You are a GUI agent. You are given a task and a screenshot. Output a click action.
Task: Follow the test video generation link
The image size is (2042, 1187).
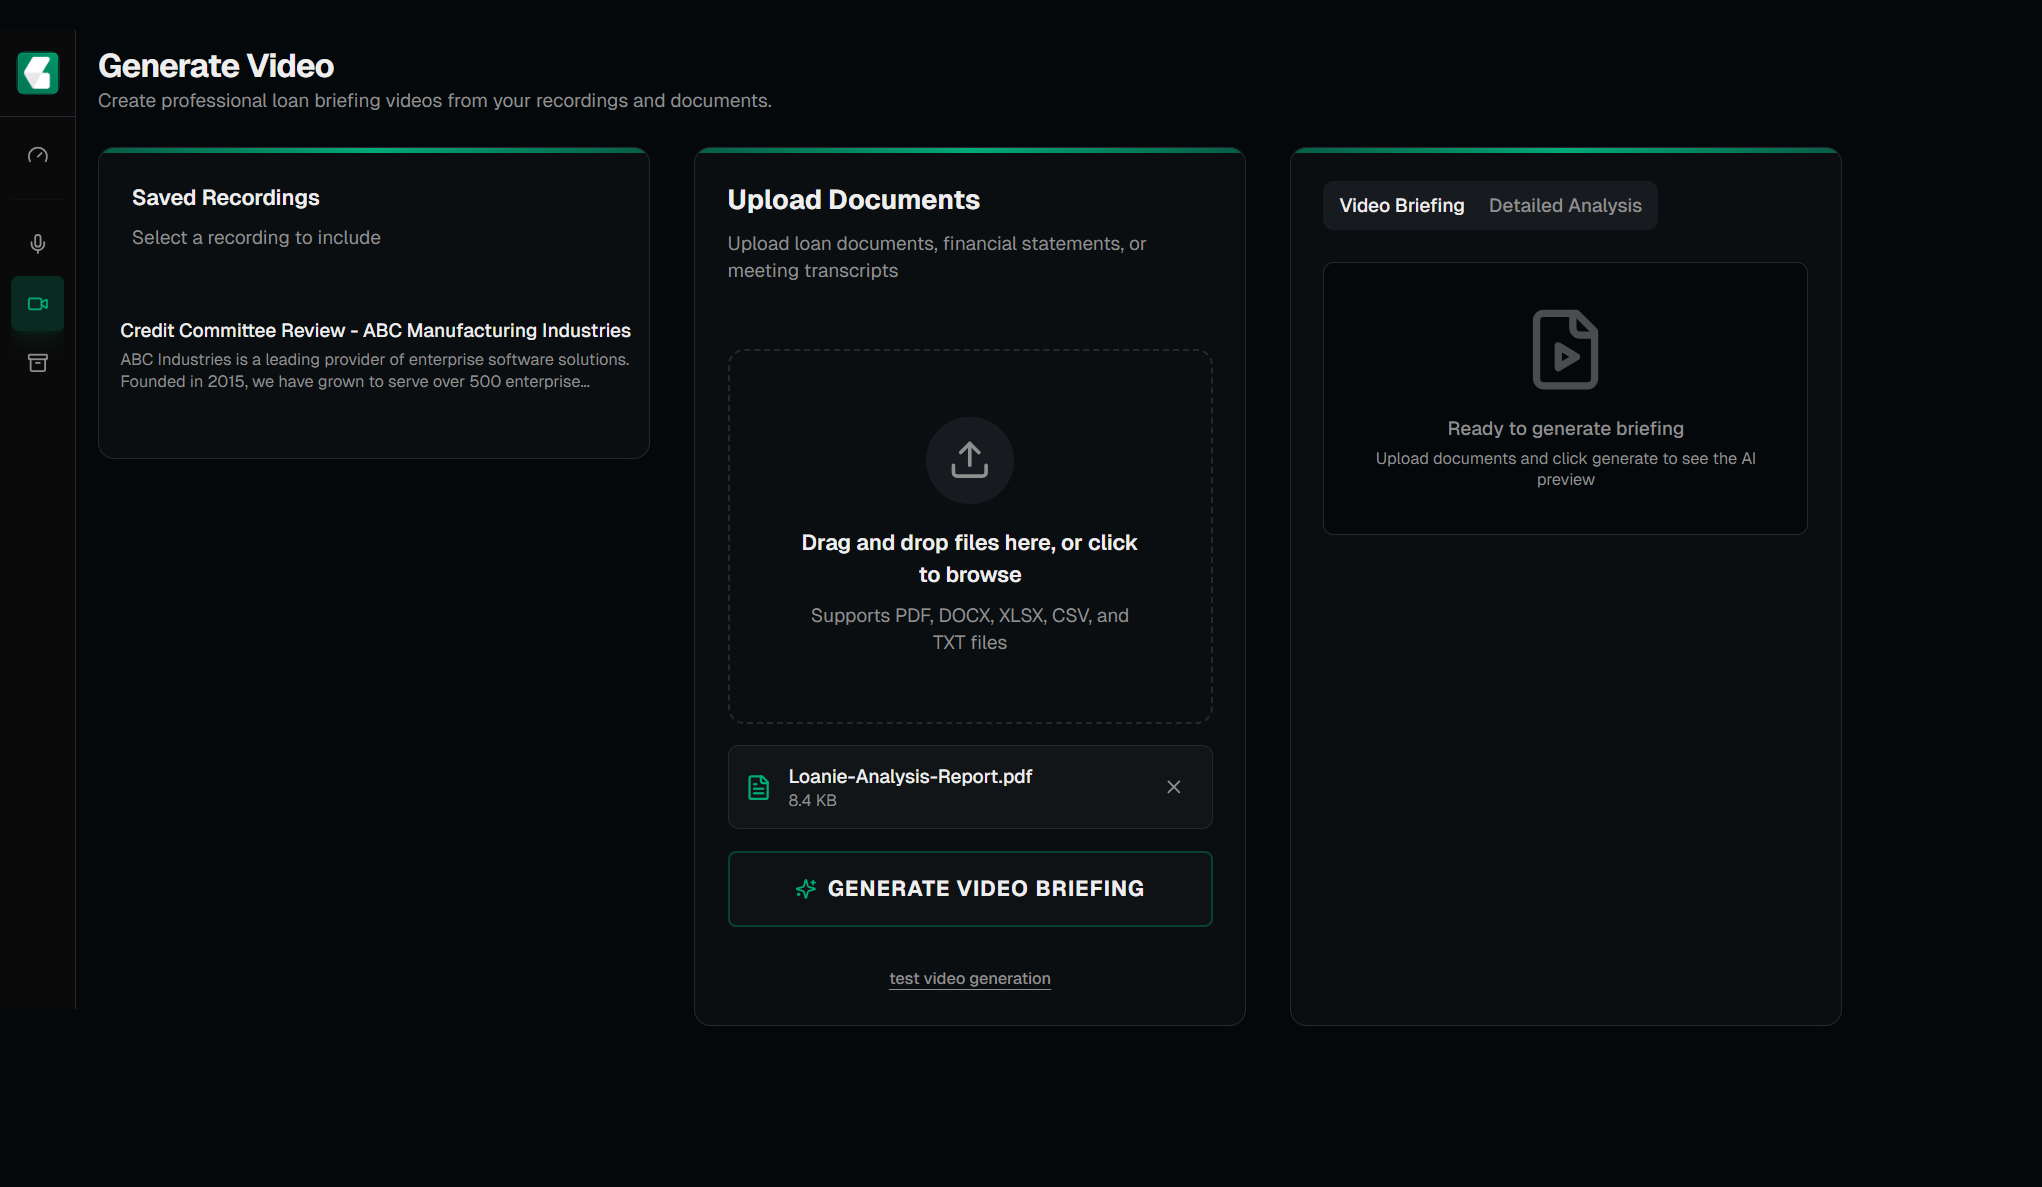tap(969, 979)
